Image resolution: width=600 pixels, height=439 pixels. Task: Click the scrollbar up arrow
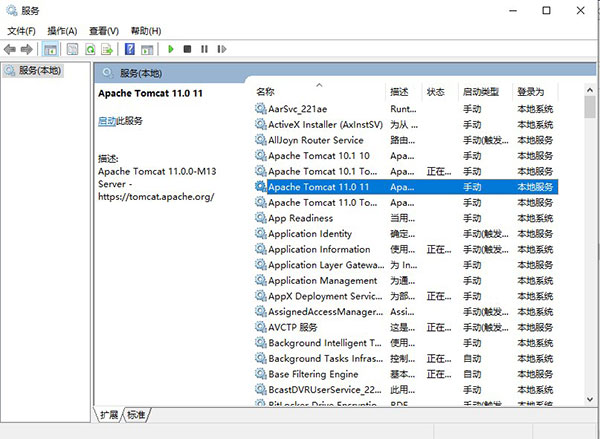pyautogui.click(x=590, y=90)
